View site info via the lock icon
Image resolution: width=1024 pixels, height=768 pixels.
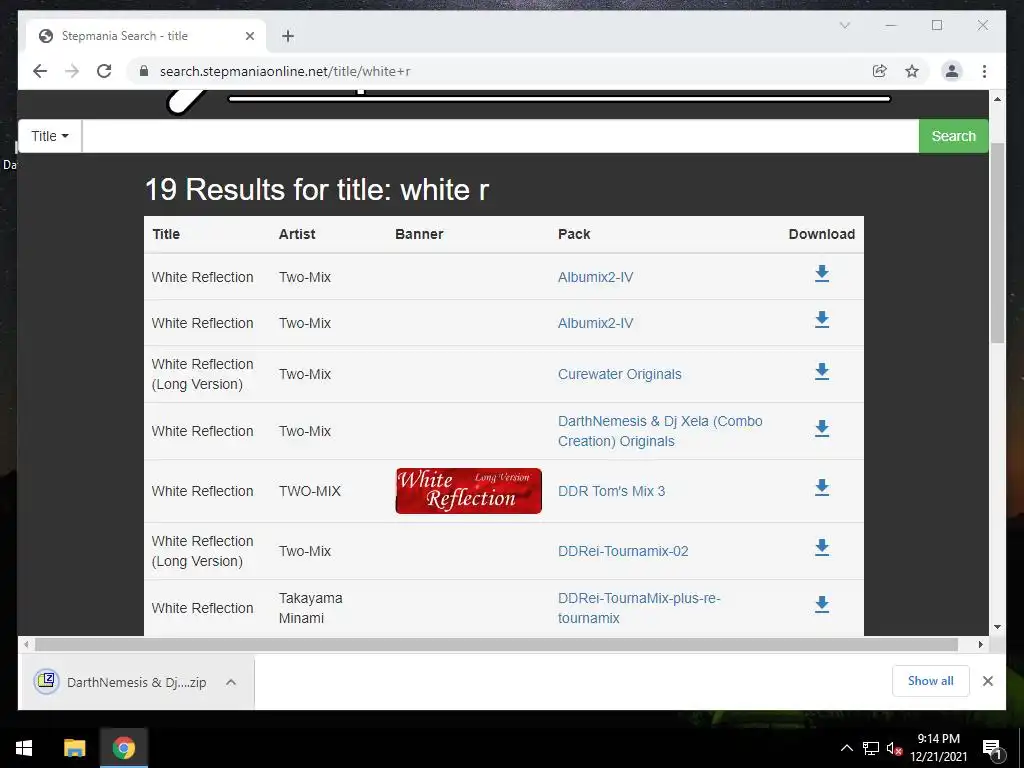(144, 71)
